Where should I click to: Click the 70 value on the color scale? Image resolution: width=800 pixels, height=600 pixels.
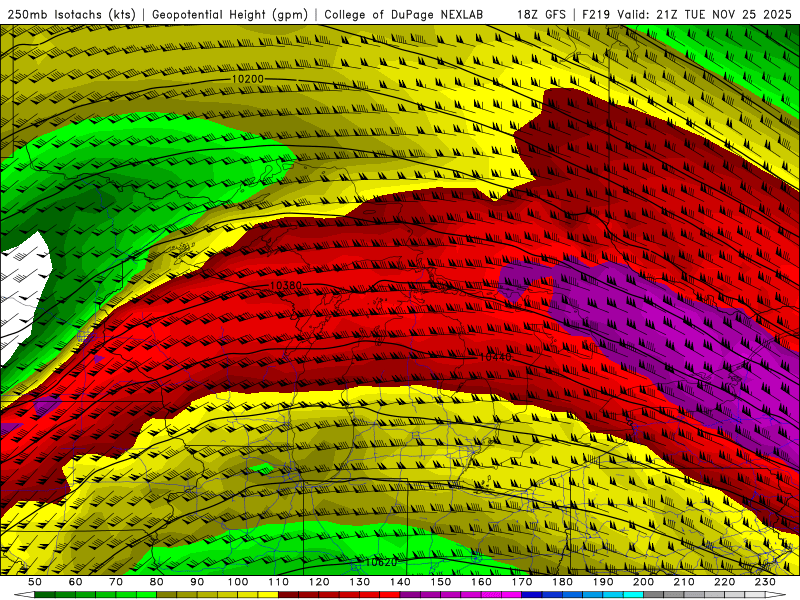tap(116, 582)
